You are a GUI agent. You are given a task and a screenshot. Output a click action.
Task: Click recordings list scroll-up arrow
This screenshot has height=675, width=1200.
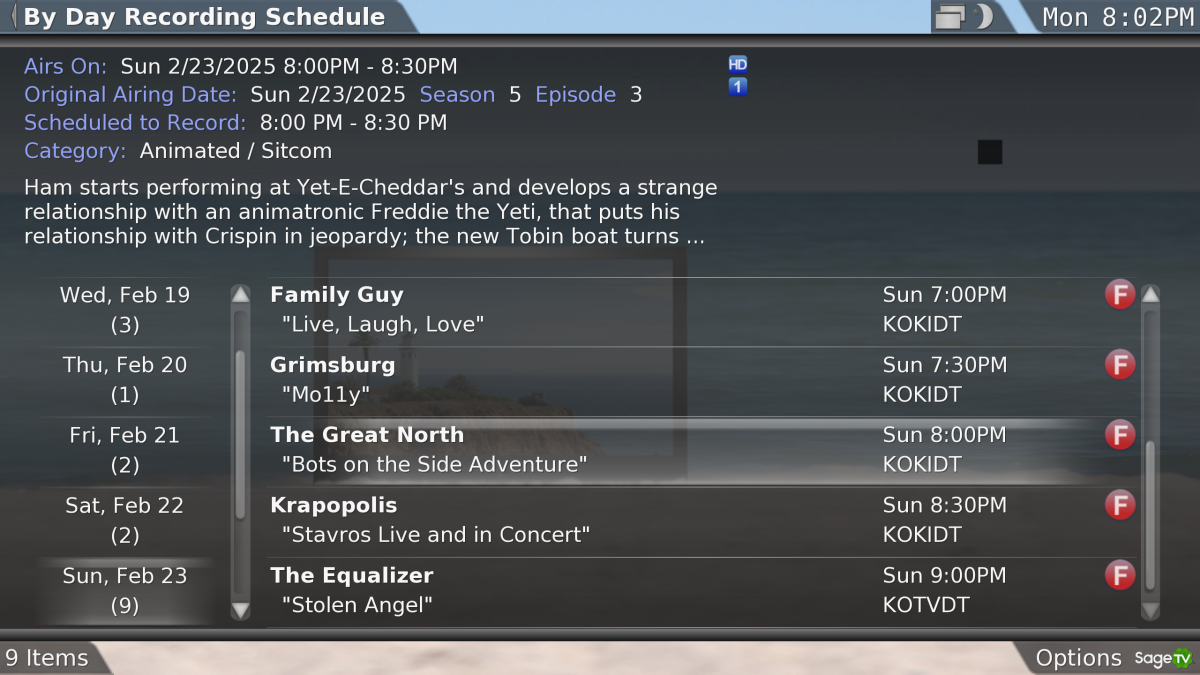pos(1150,295)
